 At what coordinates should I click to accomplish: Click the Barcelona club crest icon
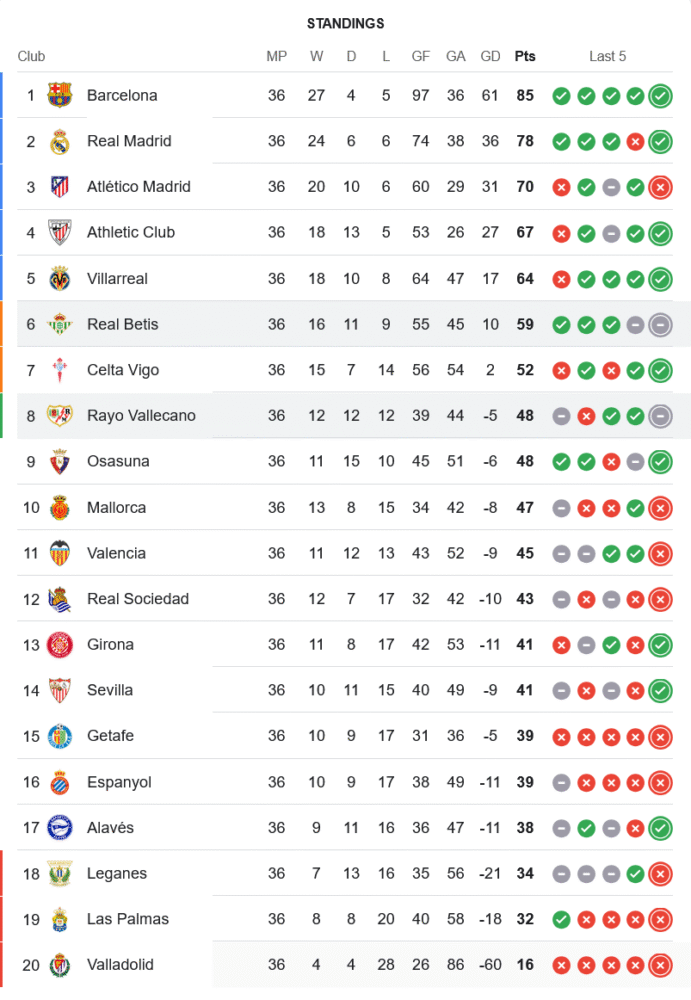60,96
